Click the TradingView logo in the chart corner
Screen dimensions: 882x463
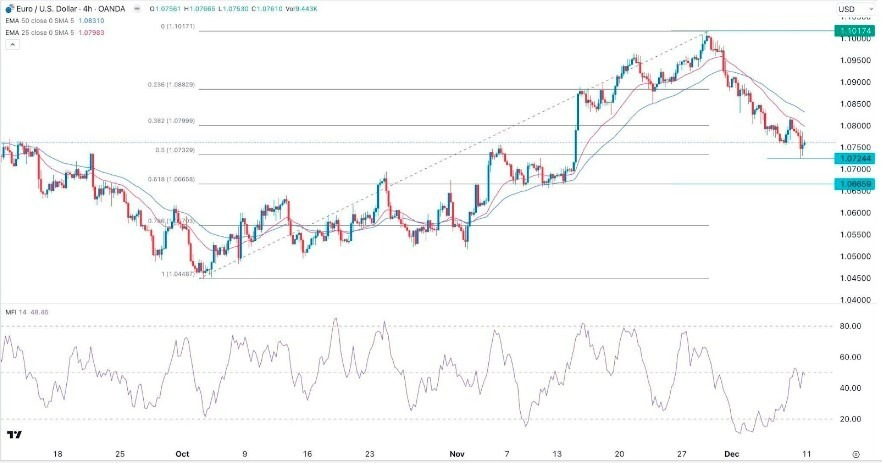coord(15,434)
